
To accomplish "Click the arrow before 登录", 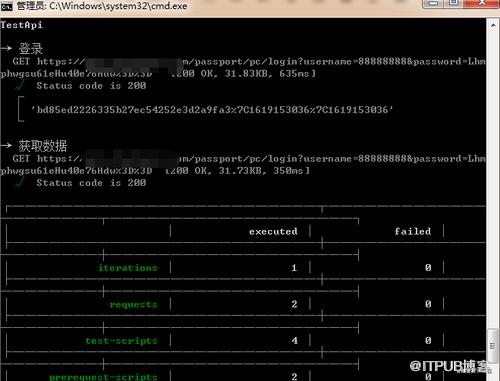I will (6, 49).
